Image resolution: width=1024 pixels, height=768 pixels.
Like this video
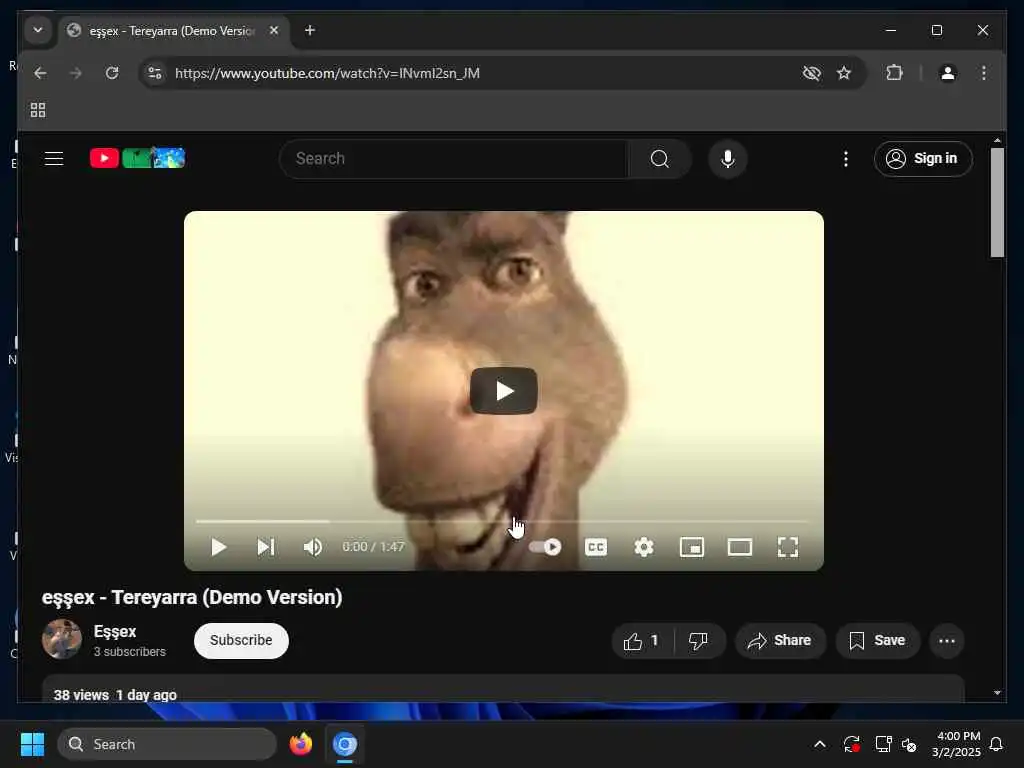coord(642,641)
